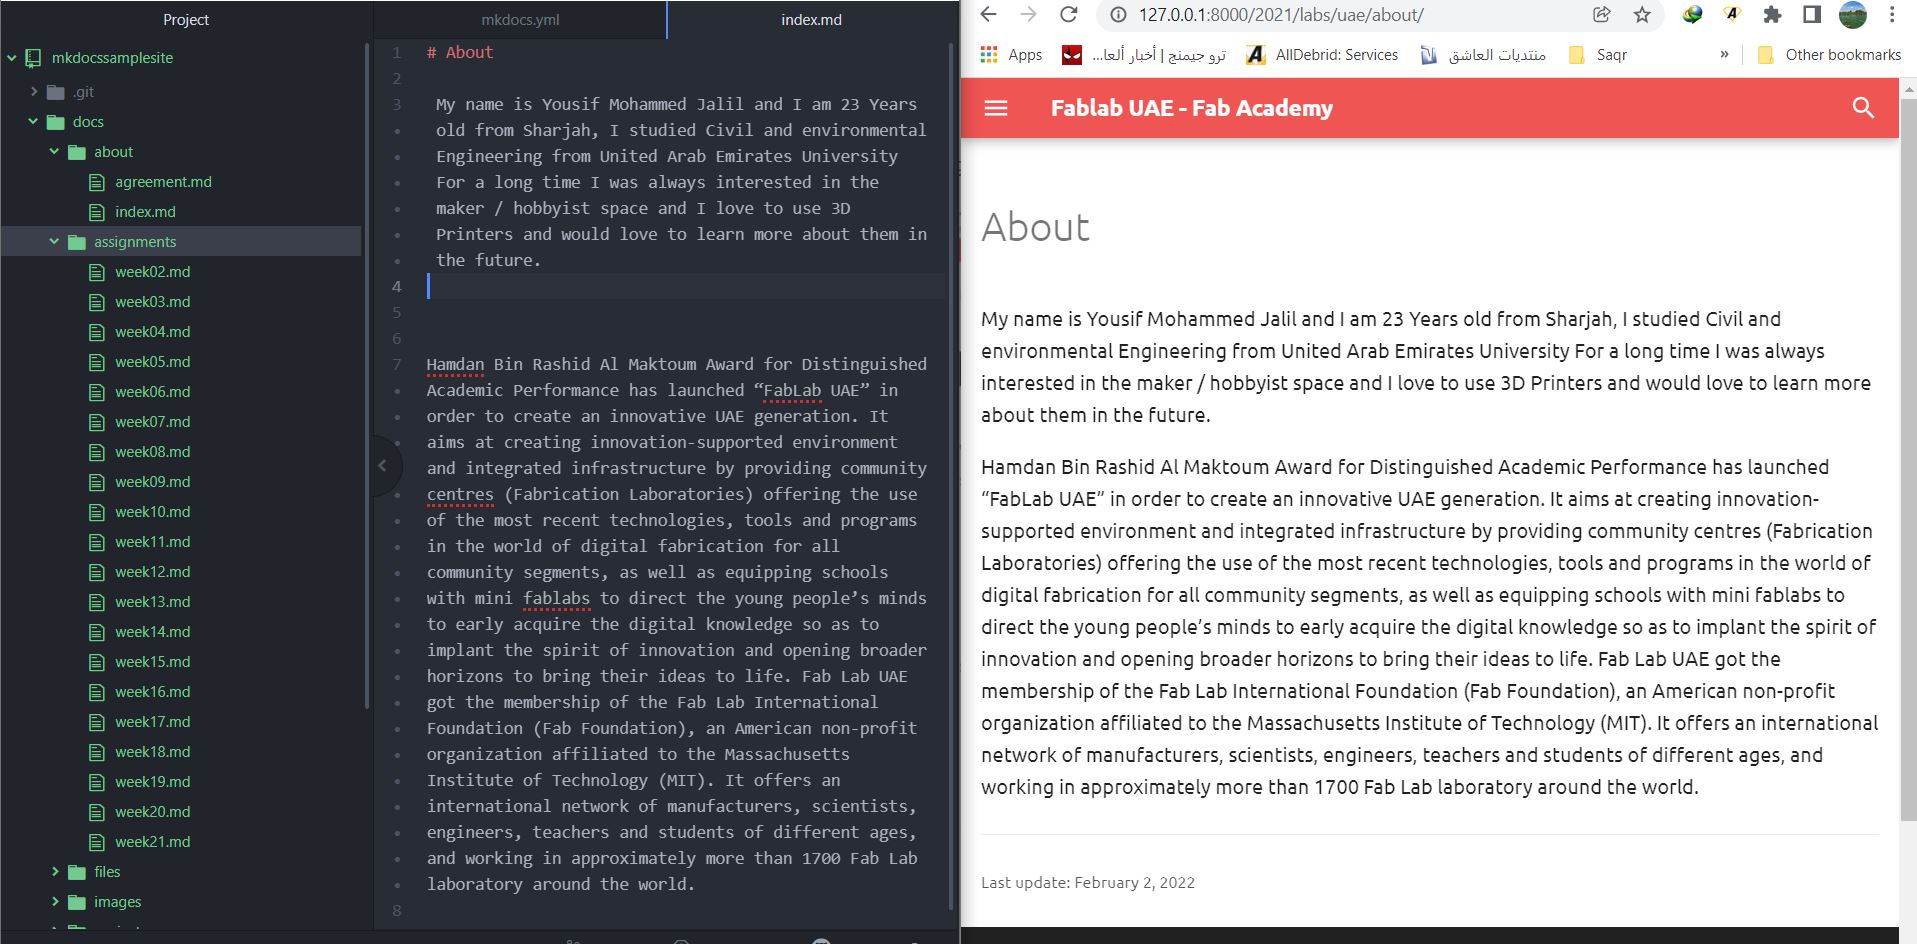Share this page from address bar

click(x=1602, y=15)
